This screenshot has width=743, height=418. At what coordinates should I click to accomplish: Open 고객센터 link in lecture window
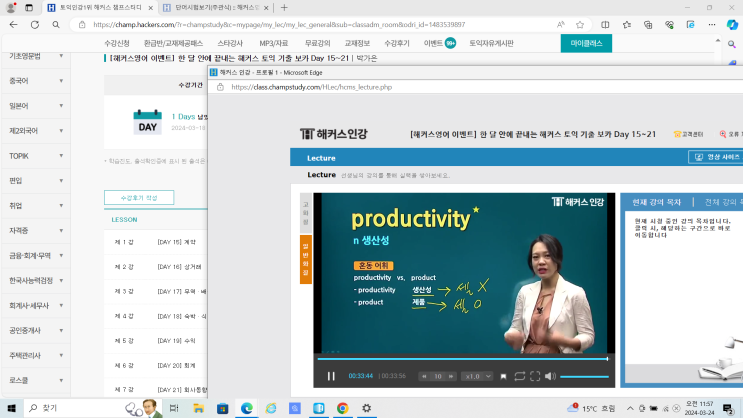click(689, 134)
